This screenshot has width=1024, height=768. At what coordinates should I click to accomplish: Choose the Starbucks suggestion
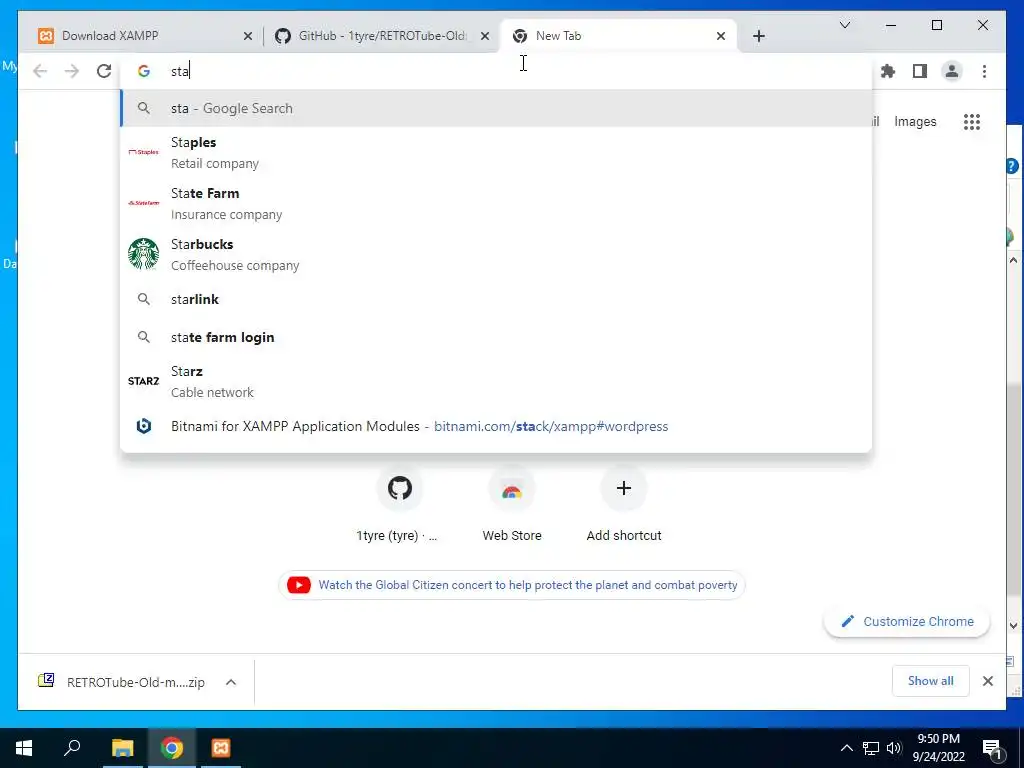(496, 254)
